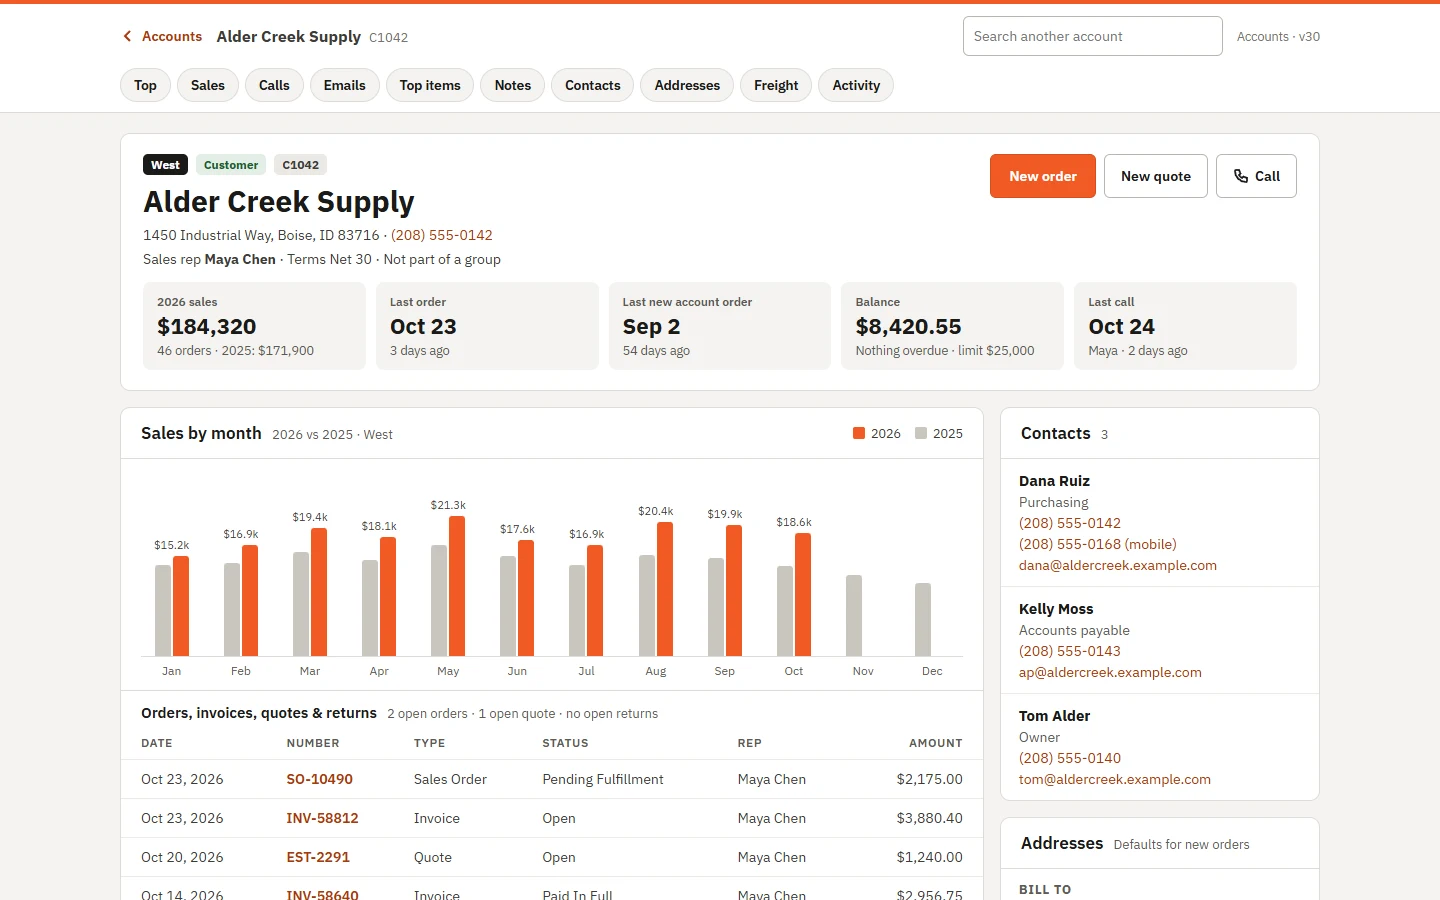1440x900 pixels.
Task: Click the $3,880.40 amount cell
Action: click(x=930, y=818)
